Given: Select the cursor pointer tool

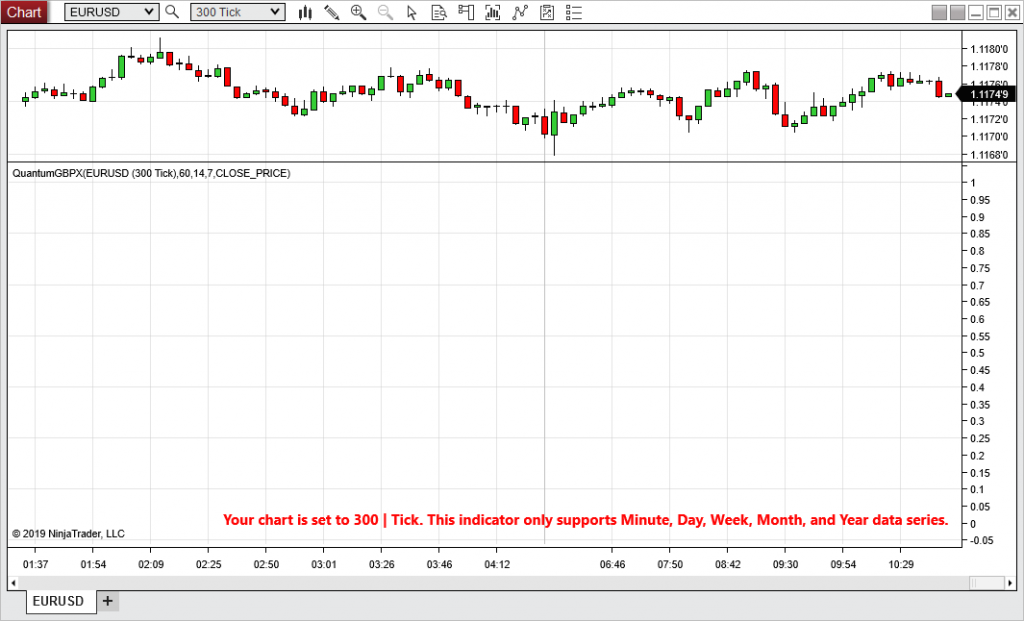Looking at the screenshot, I should [x=412, y=12].
